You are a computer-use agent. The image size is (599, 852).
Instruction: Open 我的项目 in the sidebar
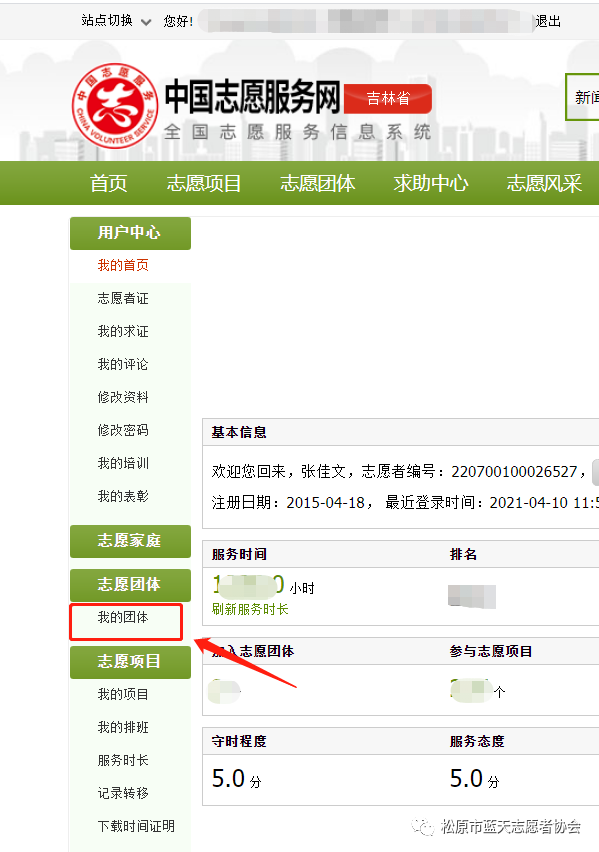tap(123, 694)
